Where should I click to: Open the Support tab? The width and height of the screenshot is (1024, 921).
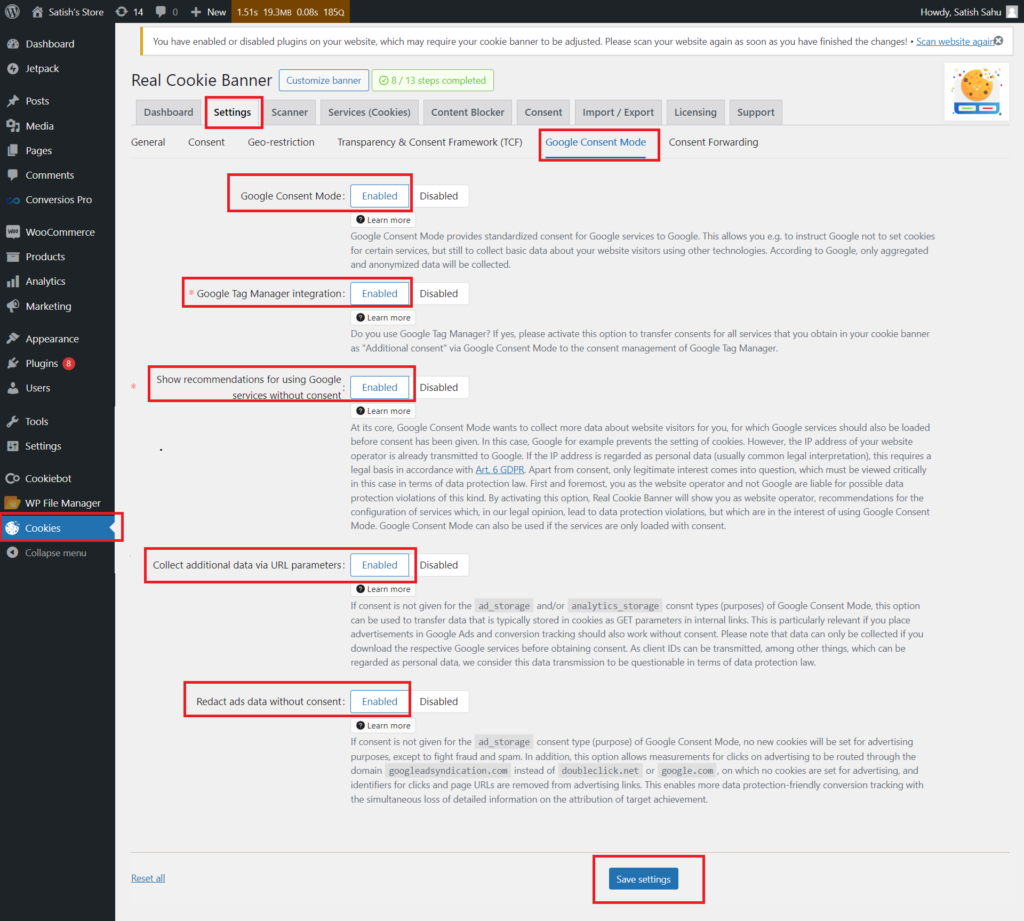(756, 112)
